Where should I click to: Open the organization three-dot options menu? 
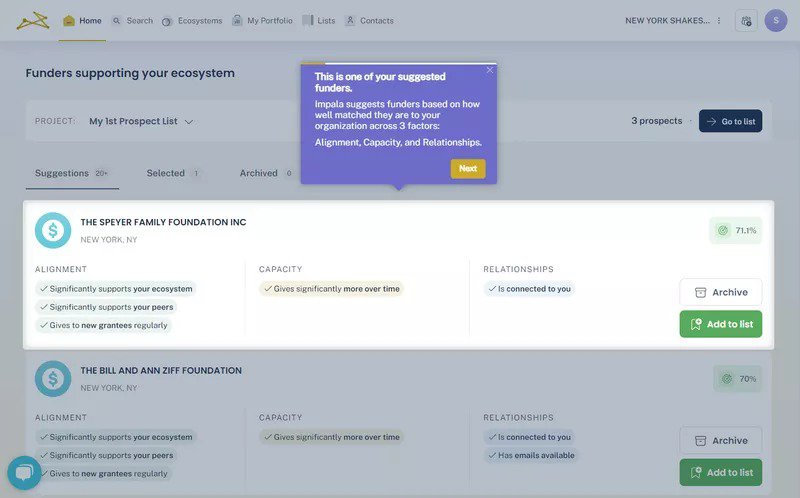[x=718, y=21]
